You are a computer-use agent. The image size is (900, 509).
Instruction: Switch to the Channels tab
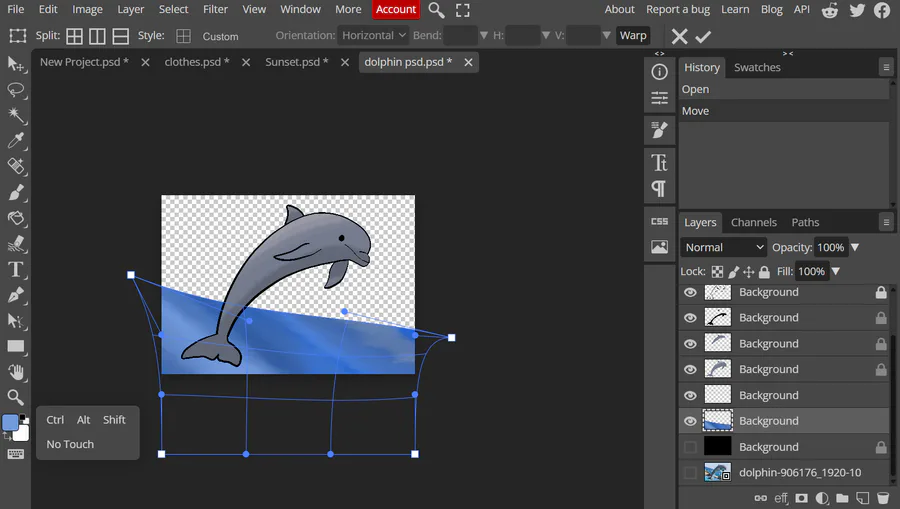coord(753,222)
